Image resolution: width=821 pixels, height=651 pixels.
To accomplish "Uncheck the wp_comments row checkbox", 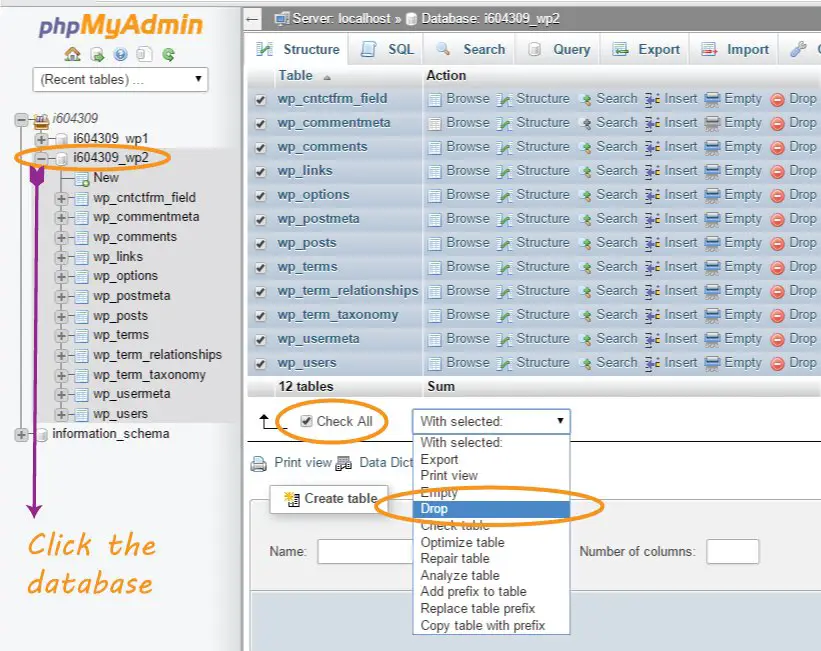I will tap(261, 148).
